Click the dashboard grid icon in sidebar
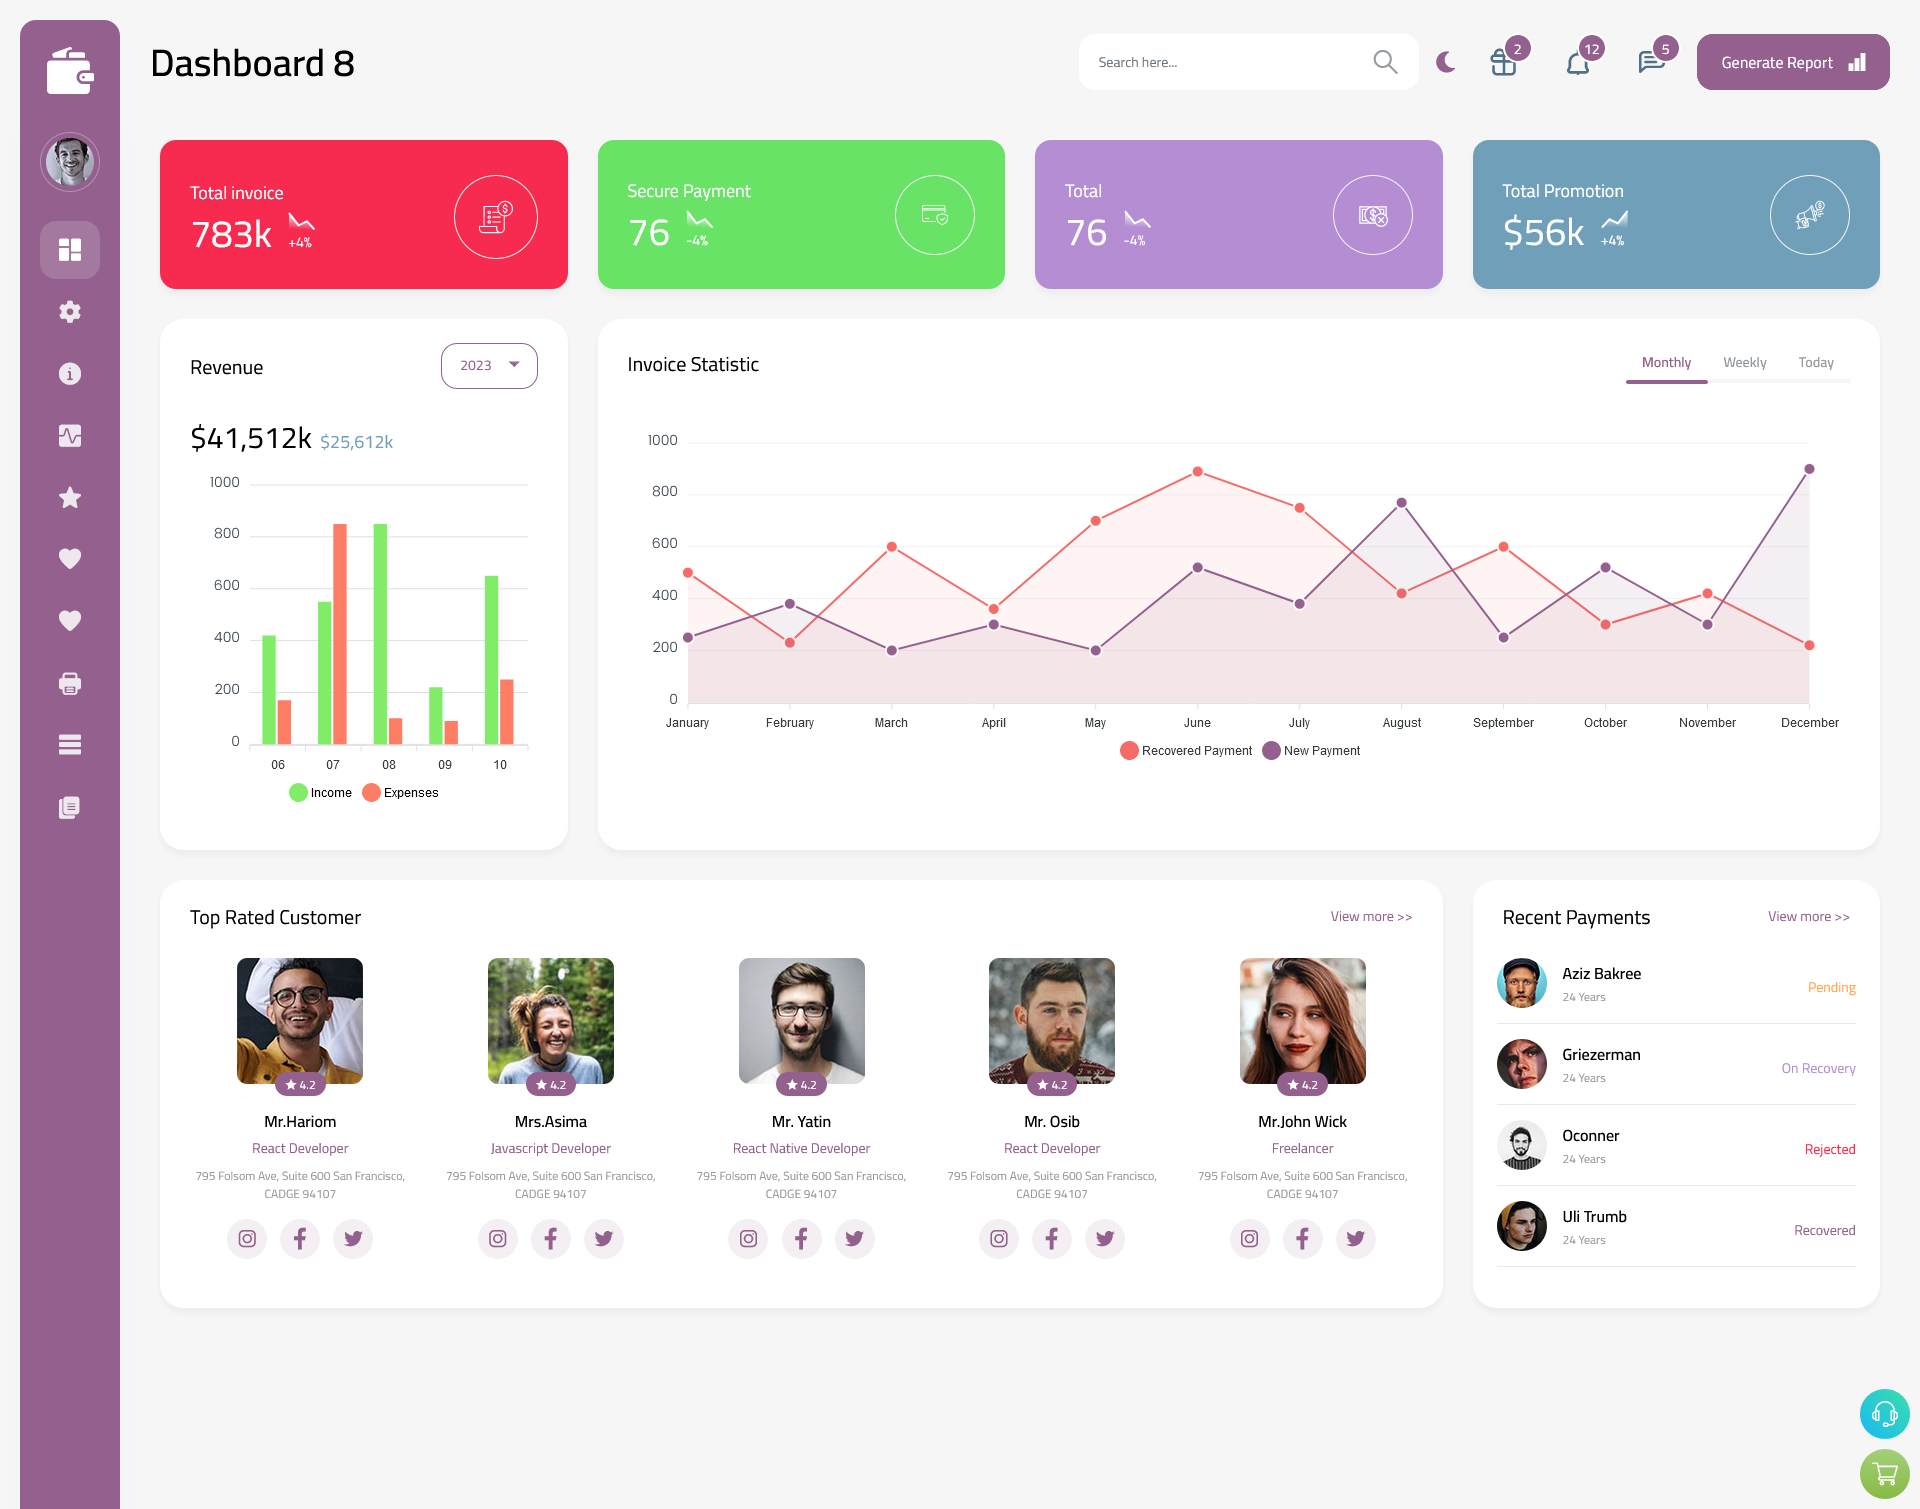Screen dimensions: 1920x1509 (70, 249)
